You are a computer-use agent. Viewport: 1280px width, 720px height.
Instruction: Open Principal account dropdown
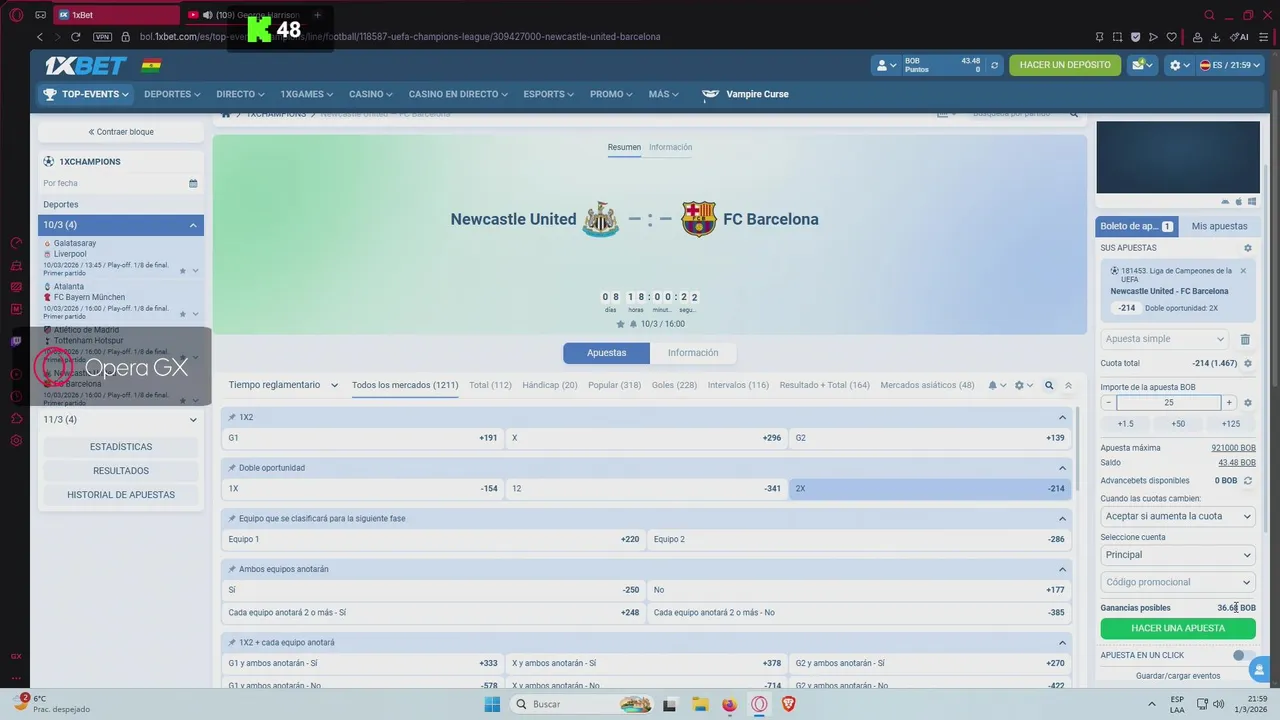coord(1178,555)
